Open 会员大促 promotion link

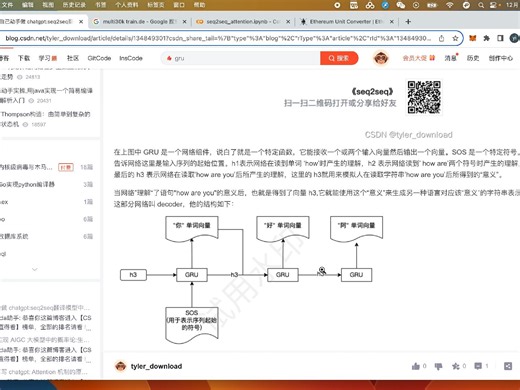pos(419,58)
